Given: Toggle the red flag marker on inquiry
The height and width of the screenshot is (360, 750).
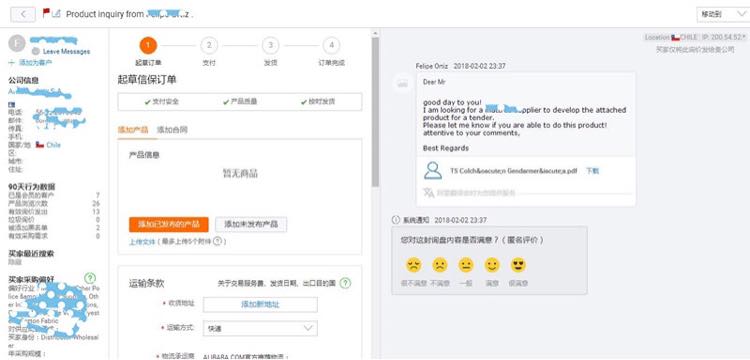Looking at the screenshot, I should click(46, 12).
